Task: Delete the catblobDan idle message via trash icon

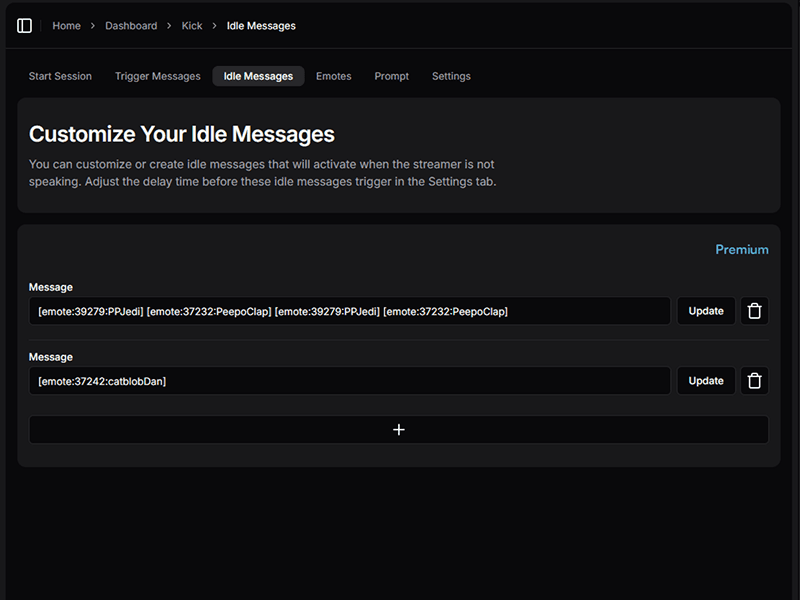Action: pyautogui.click(x=754, y=381)
